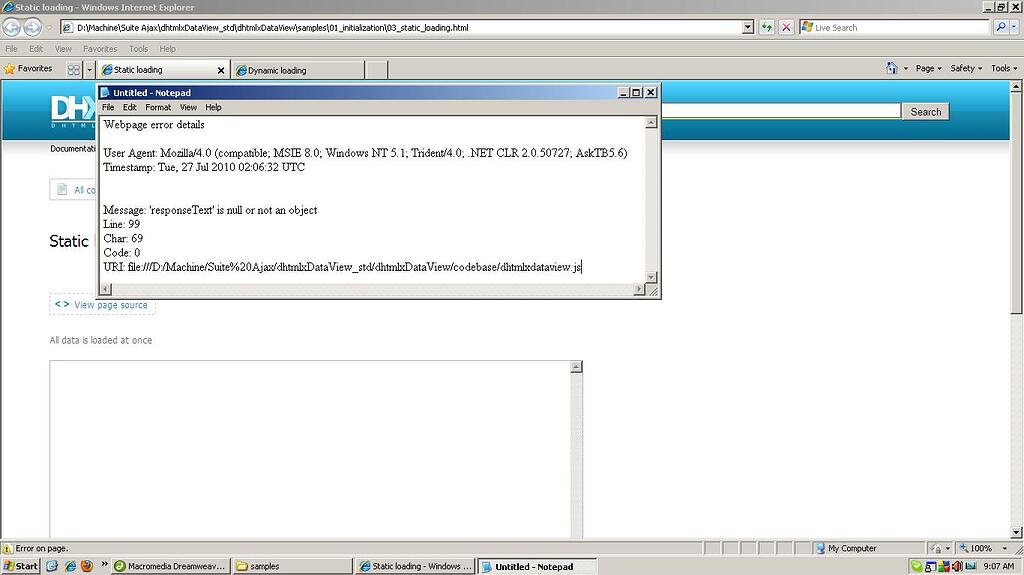Switch to the Dynamic loading tab

(x=297, y=70)
